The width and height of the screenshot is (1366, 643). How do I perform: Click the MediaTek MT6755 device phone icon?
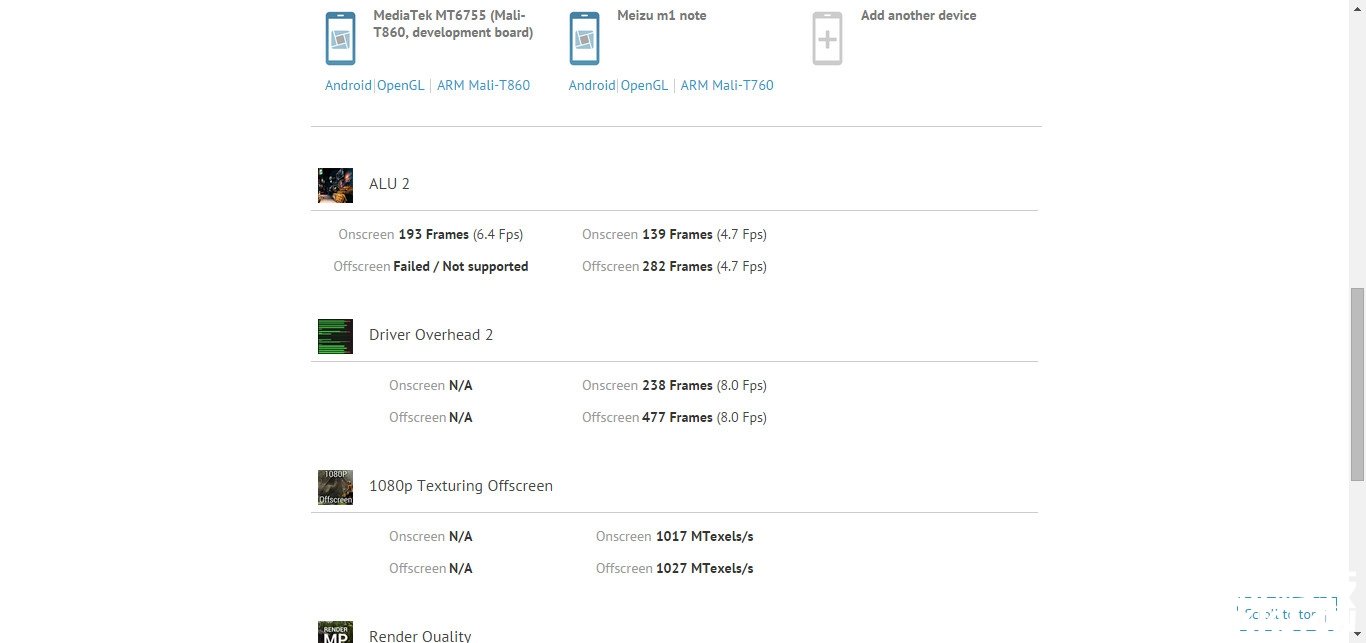(340, 38)
